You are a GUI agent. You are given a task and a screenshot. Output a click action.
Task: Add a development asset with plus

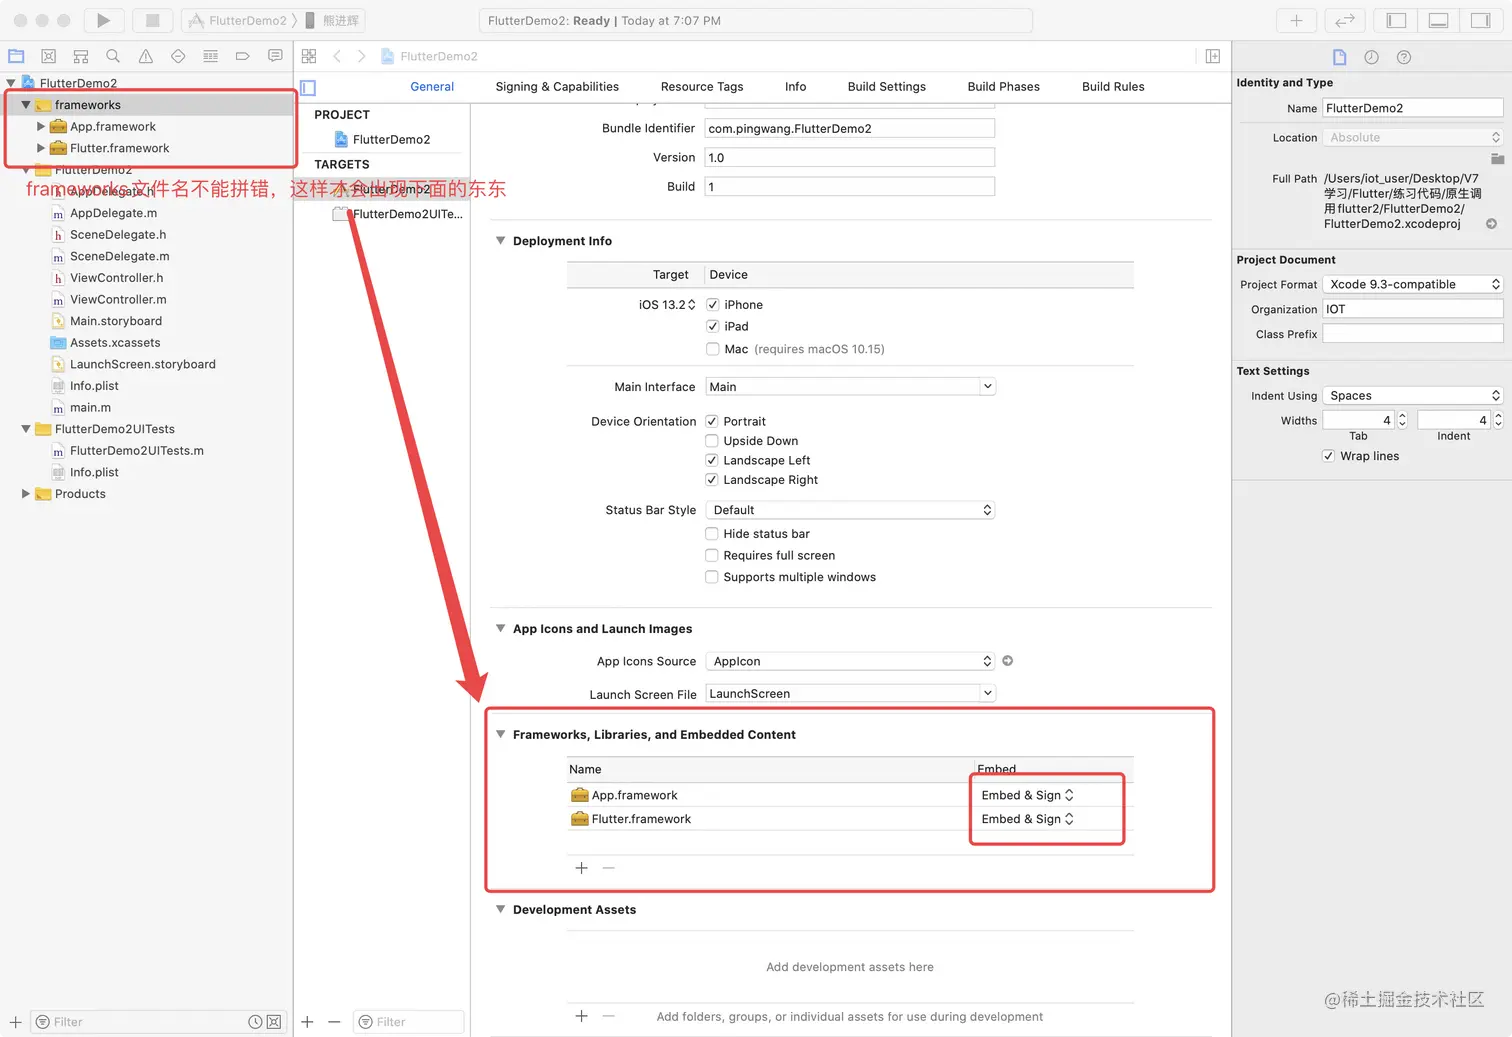[581, 1016]
